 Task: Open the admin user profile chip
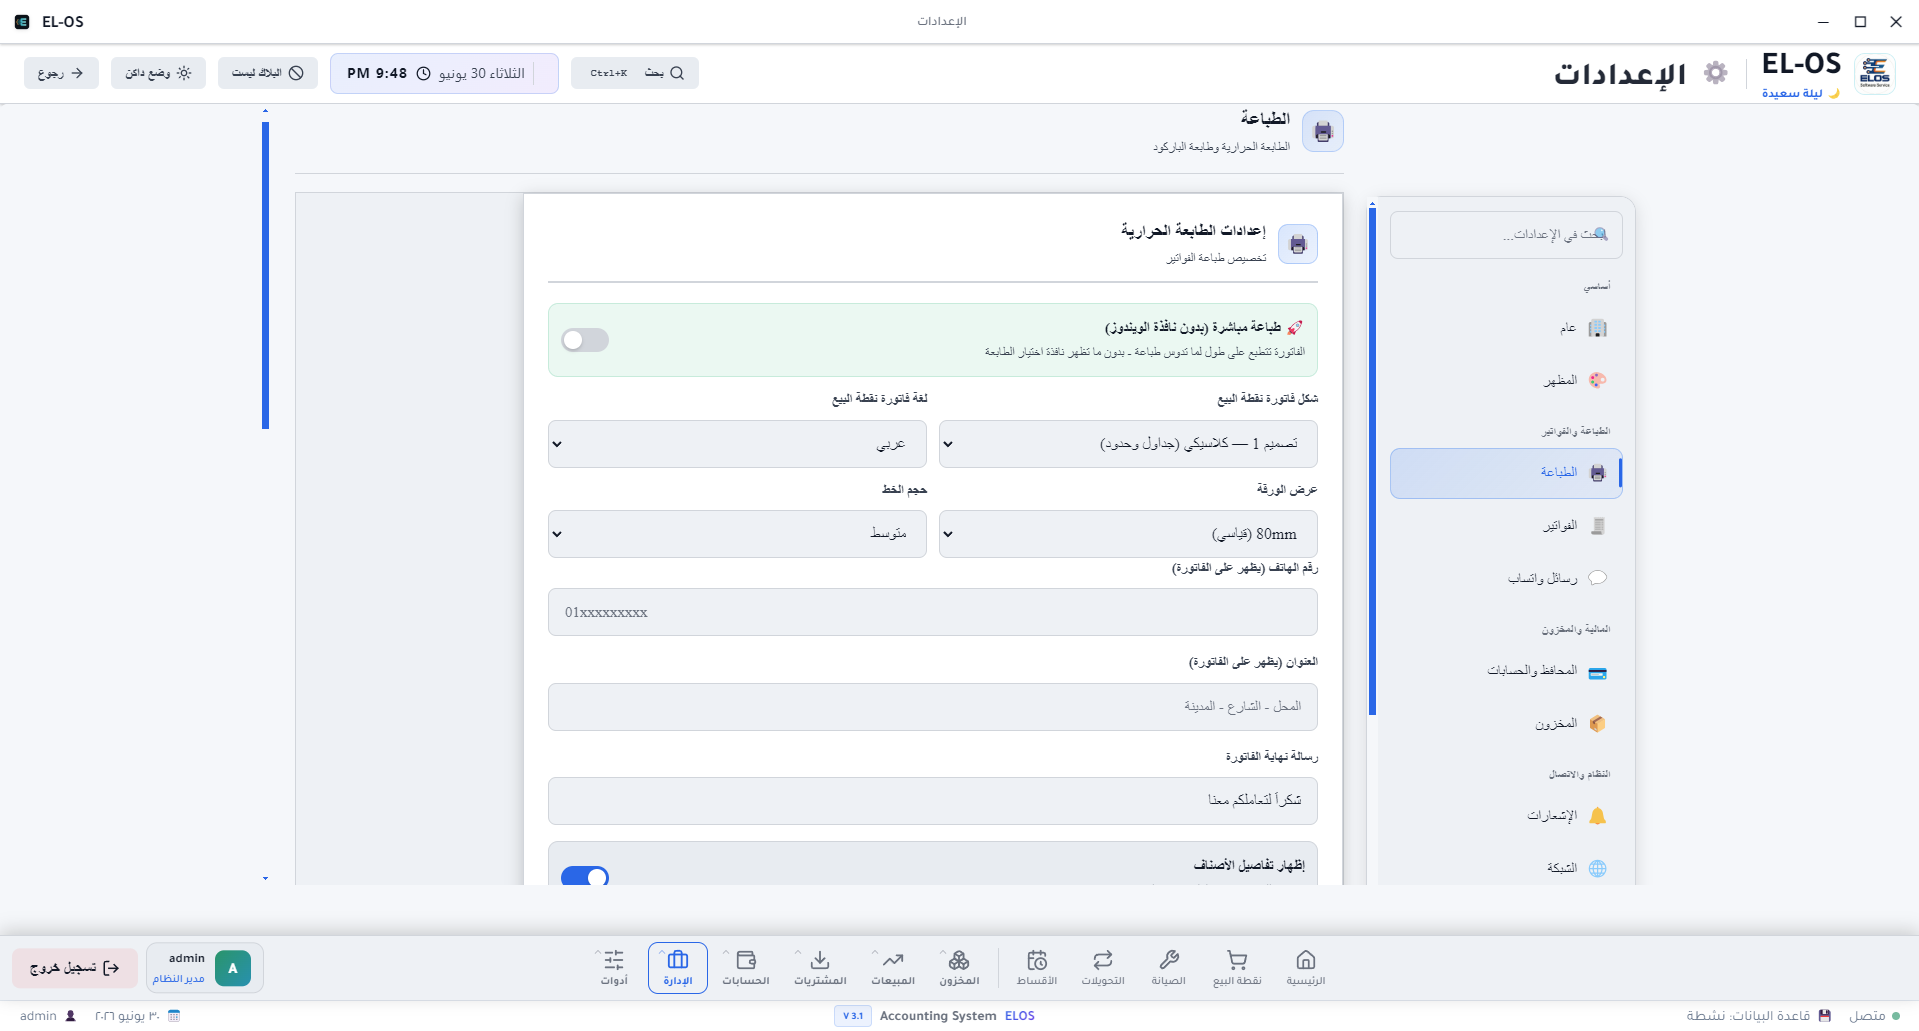coord(205,968)
